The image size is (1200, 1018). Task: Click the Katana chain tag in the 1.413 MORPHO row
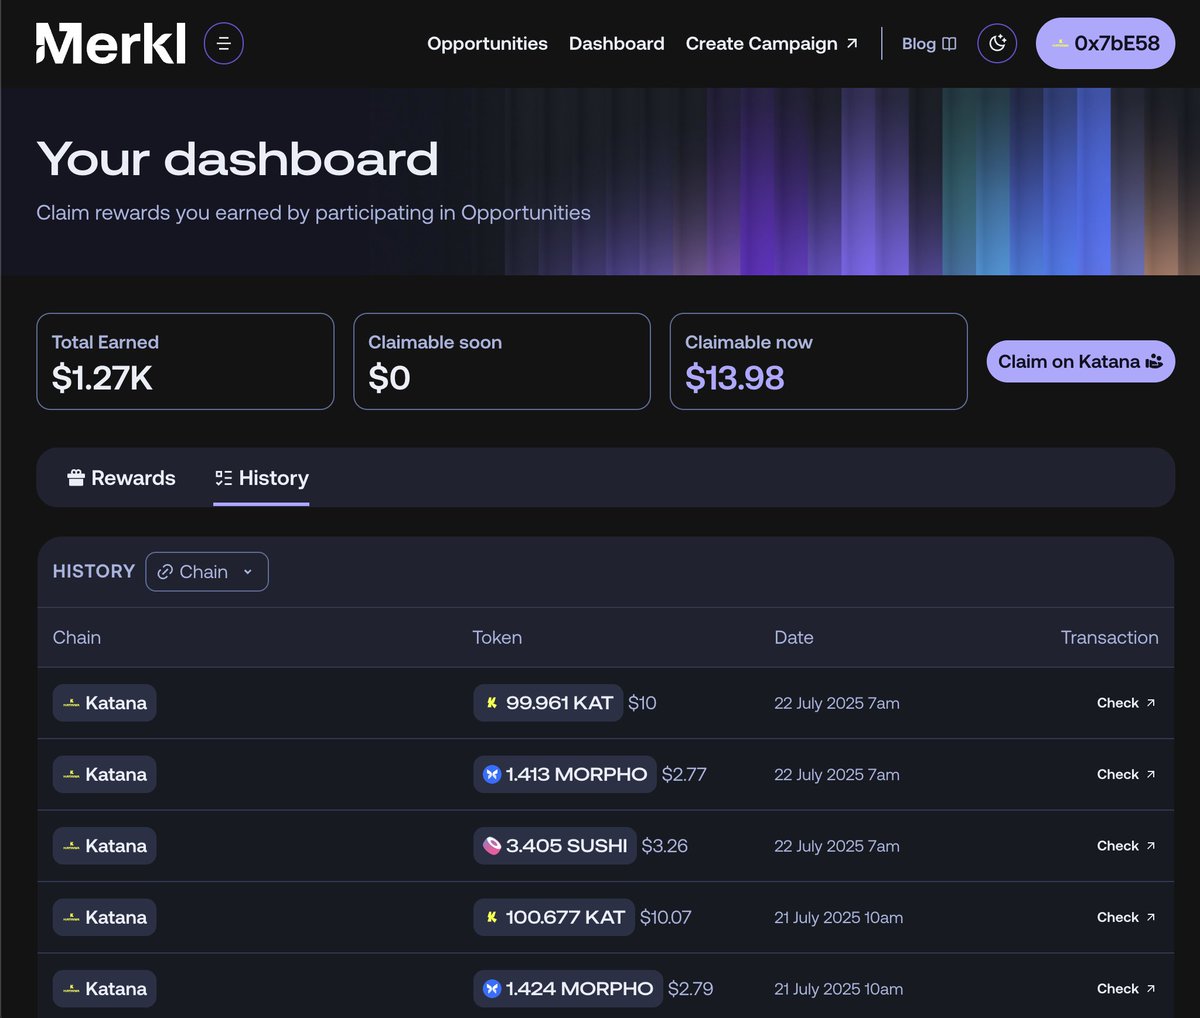pyautogui.click(x=105, y=774)
